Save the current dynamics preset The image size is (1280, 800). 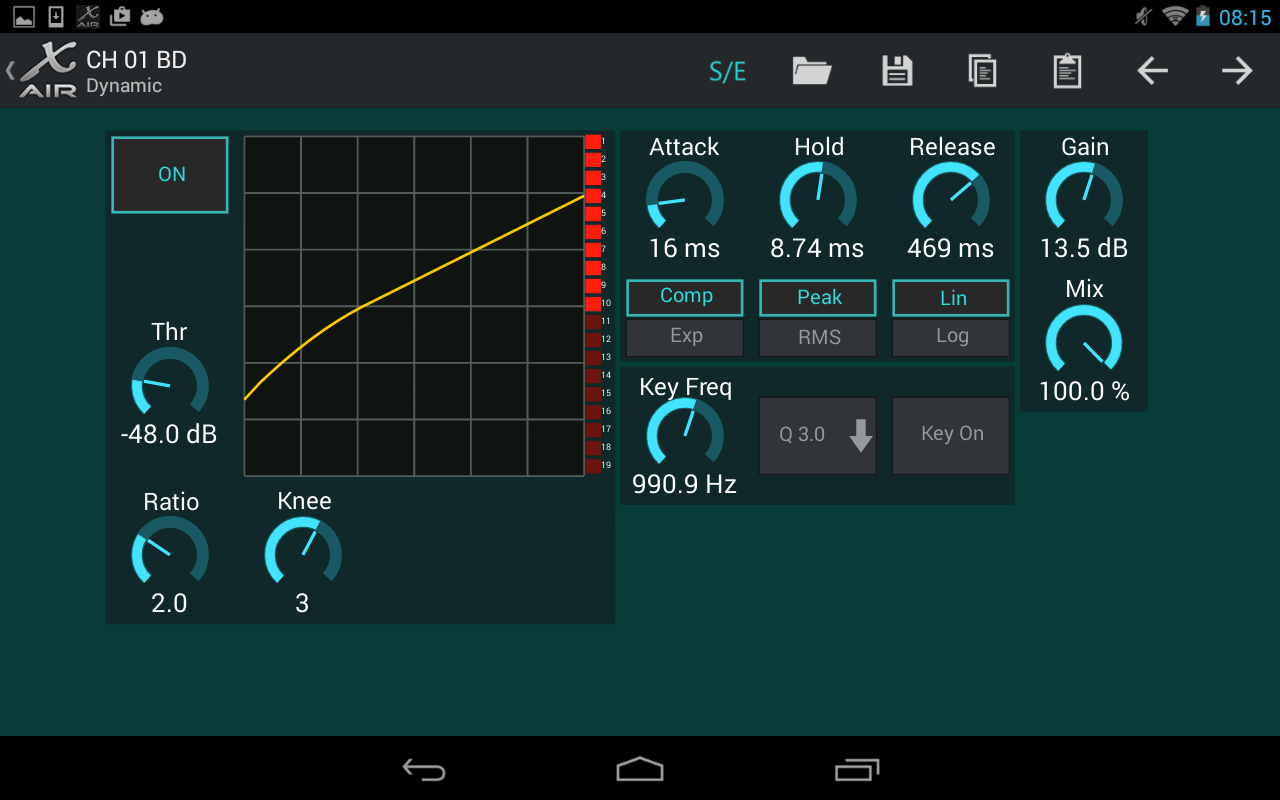[896, 71]
